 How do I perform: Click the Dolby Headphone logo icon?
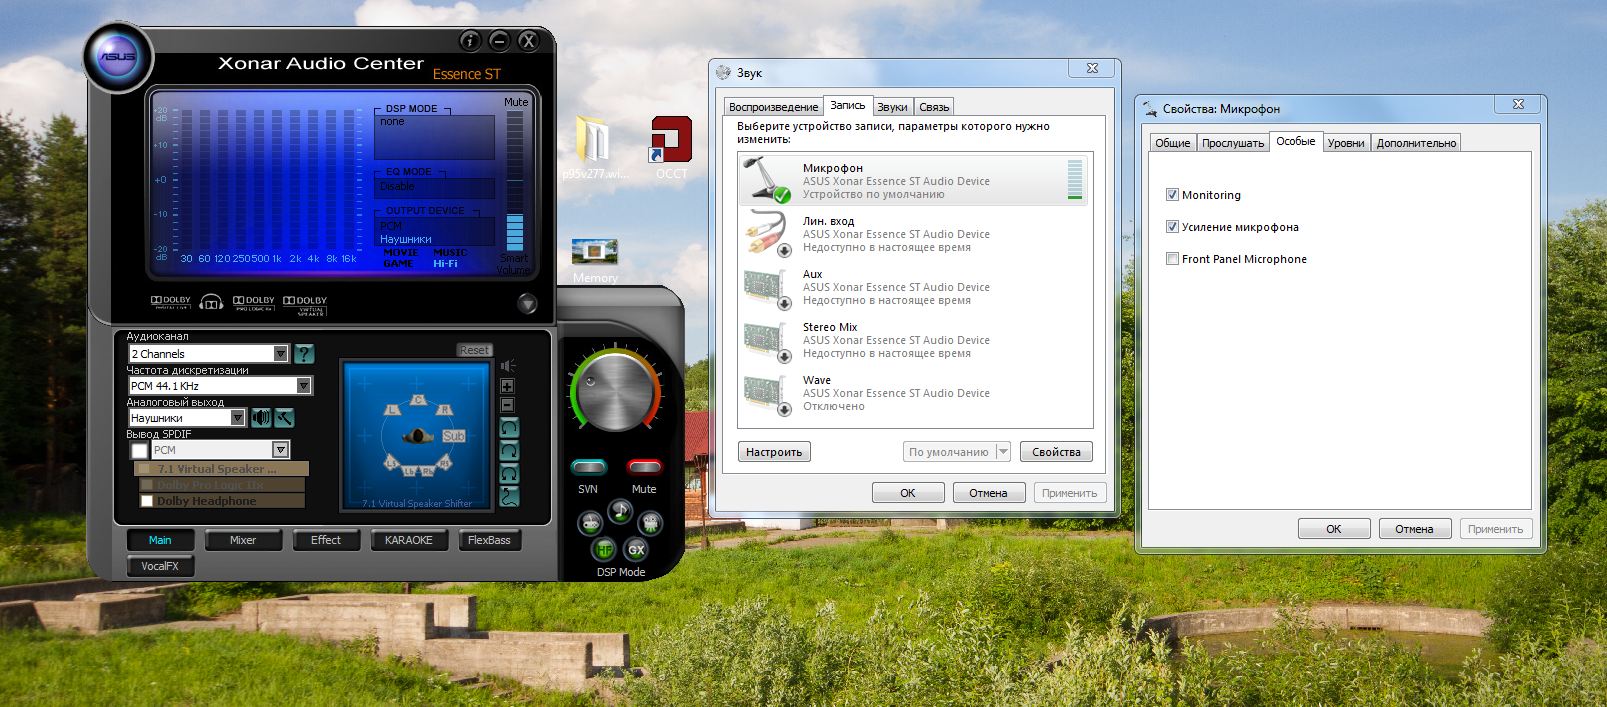point(211,302)
